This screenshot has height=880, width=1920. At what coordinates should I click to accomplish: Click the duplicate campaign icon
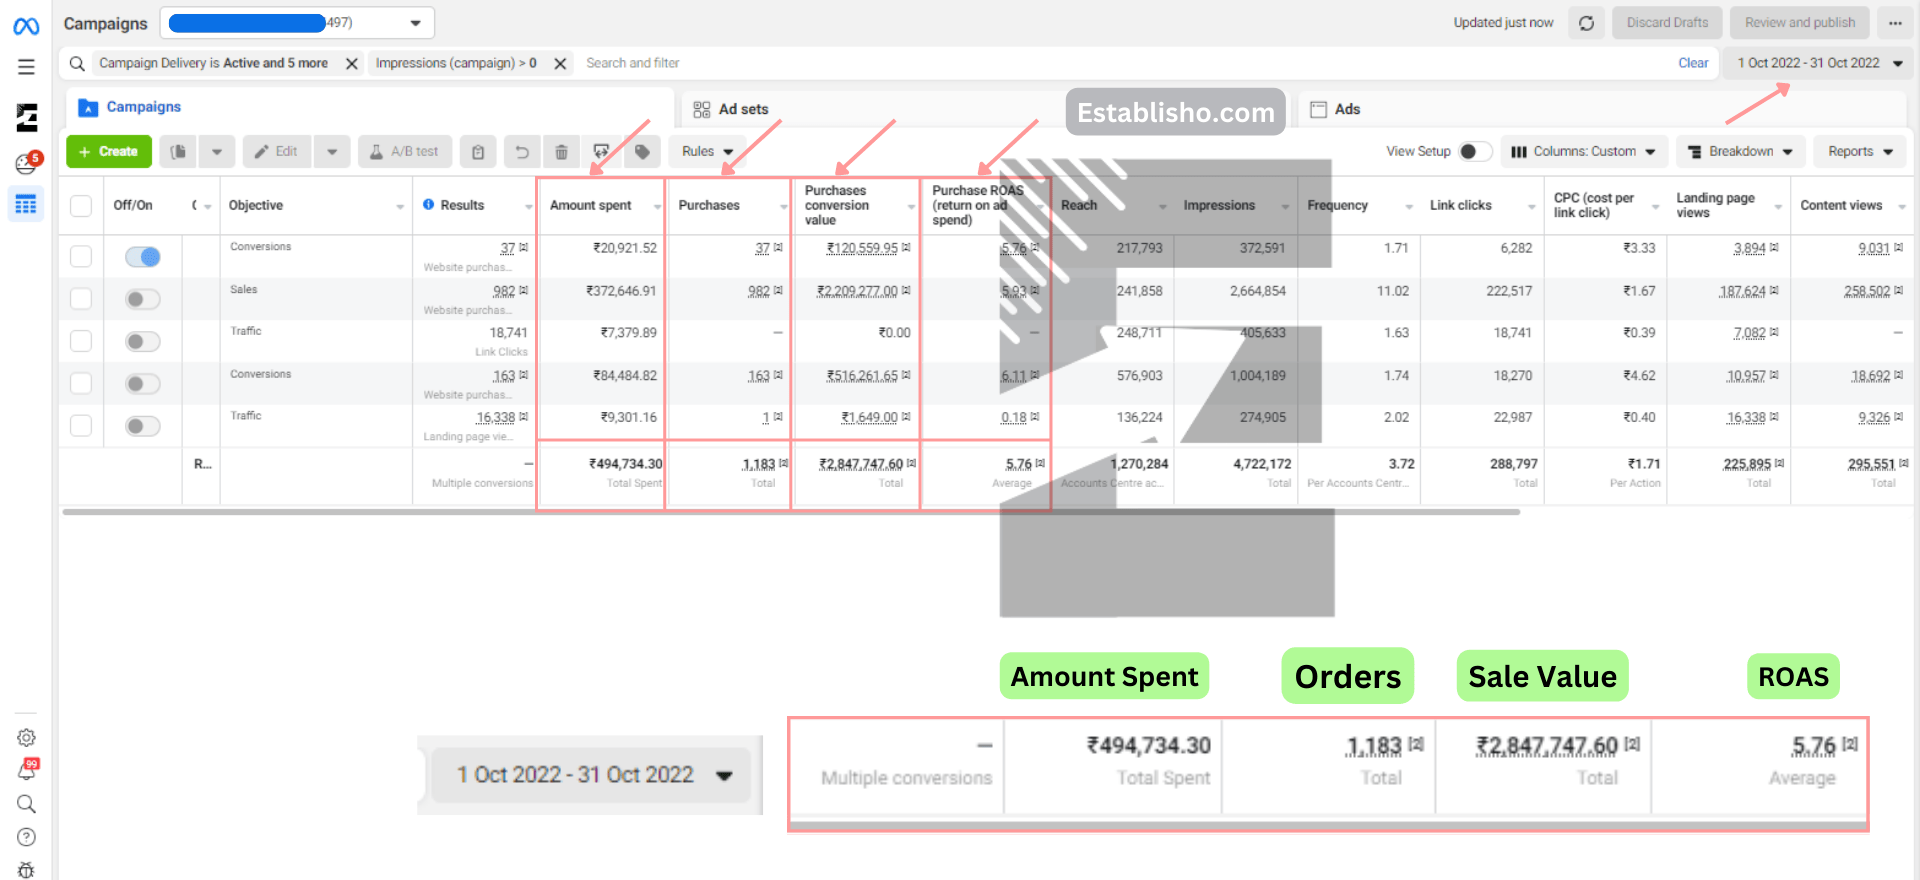click(178, 152)
